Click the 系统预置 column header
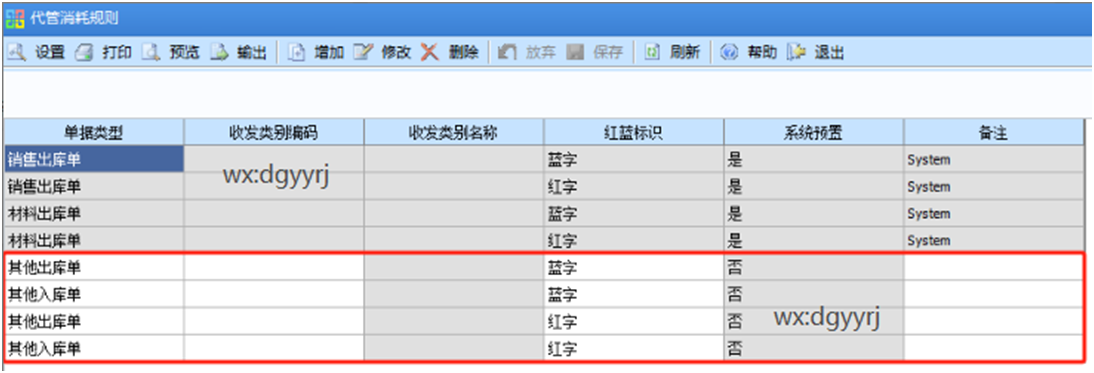The height and width of the screenshot is (373, 1094). pos(814,132)
